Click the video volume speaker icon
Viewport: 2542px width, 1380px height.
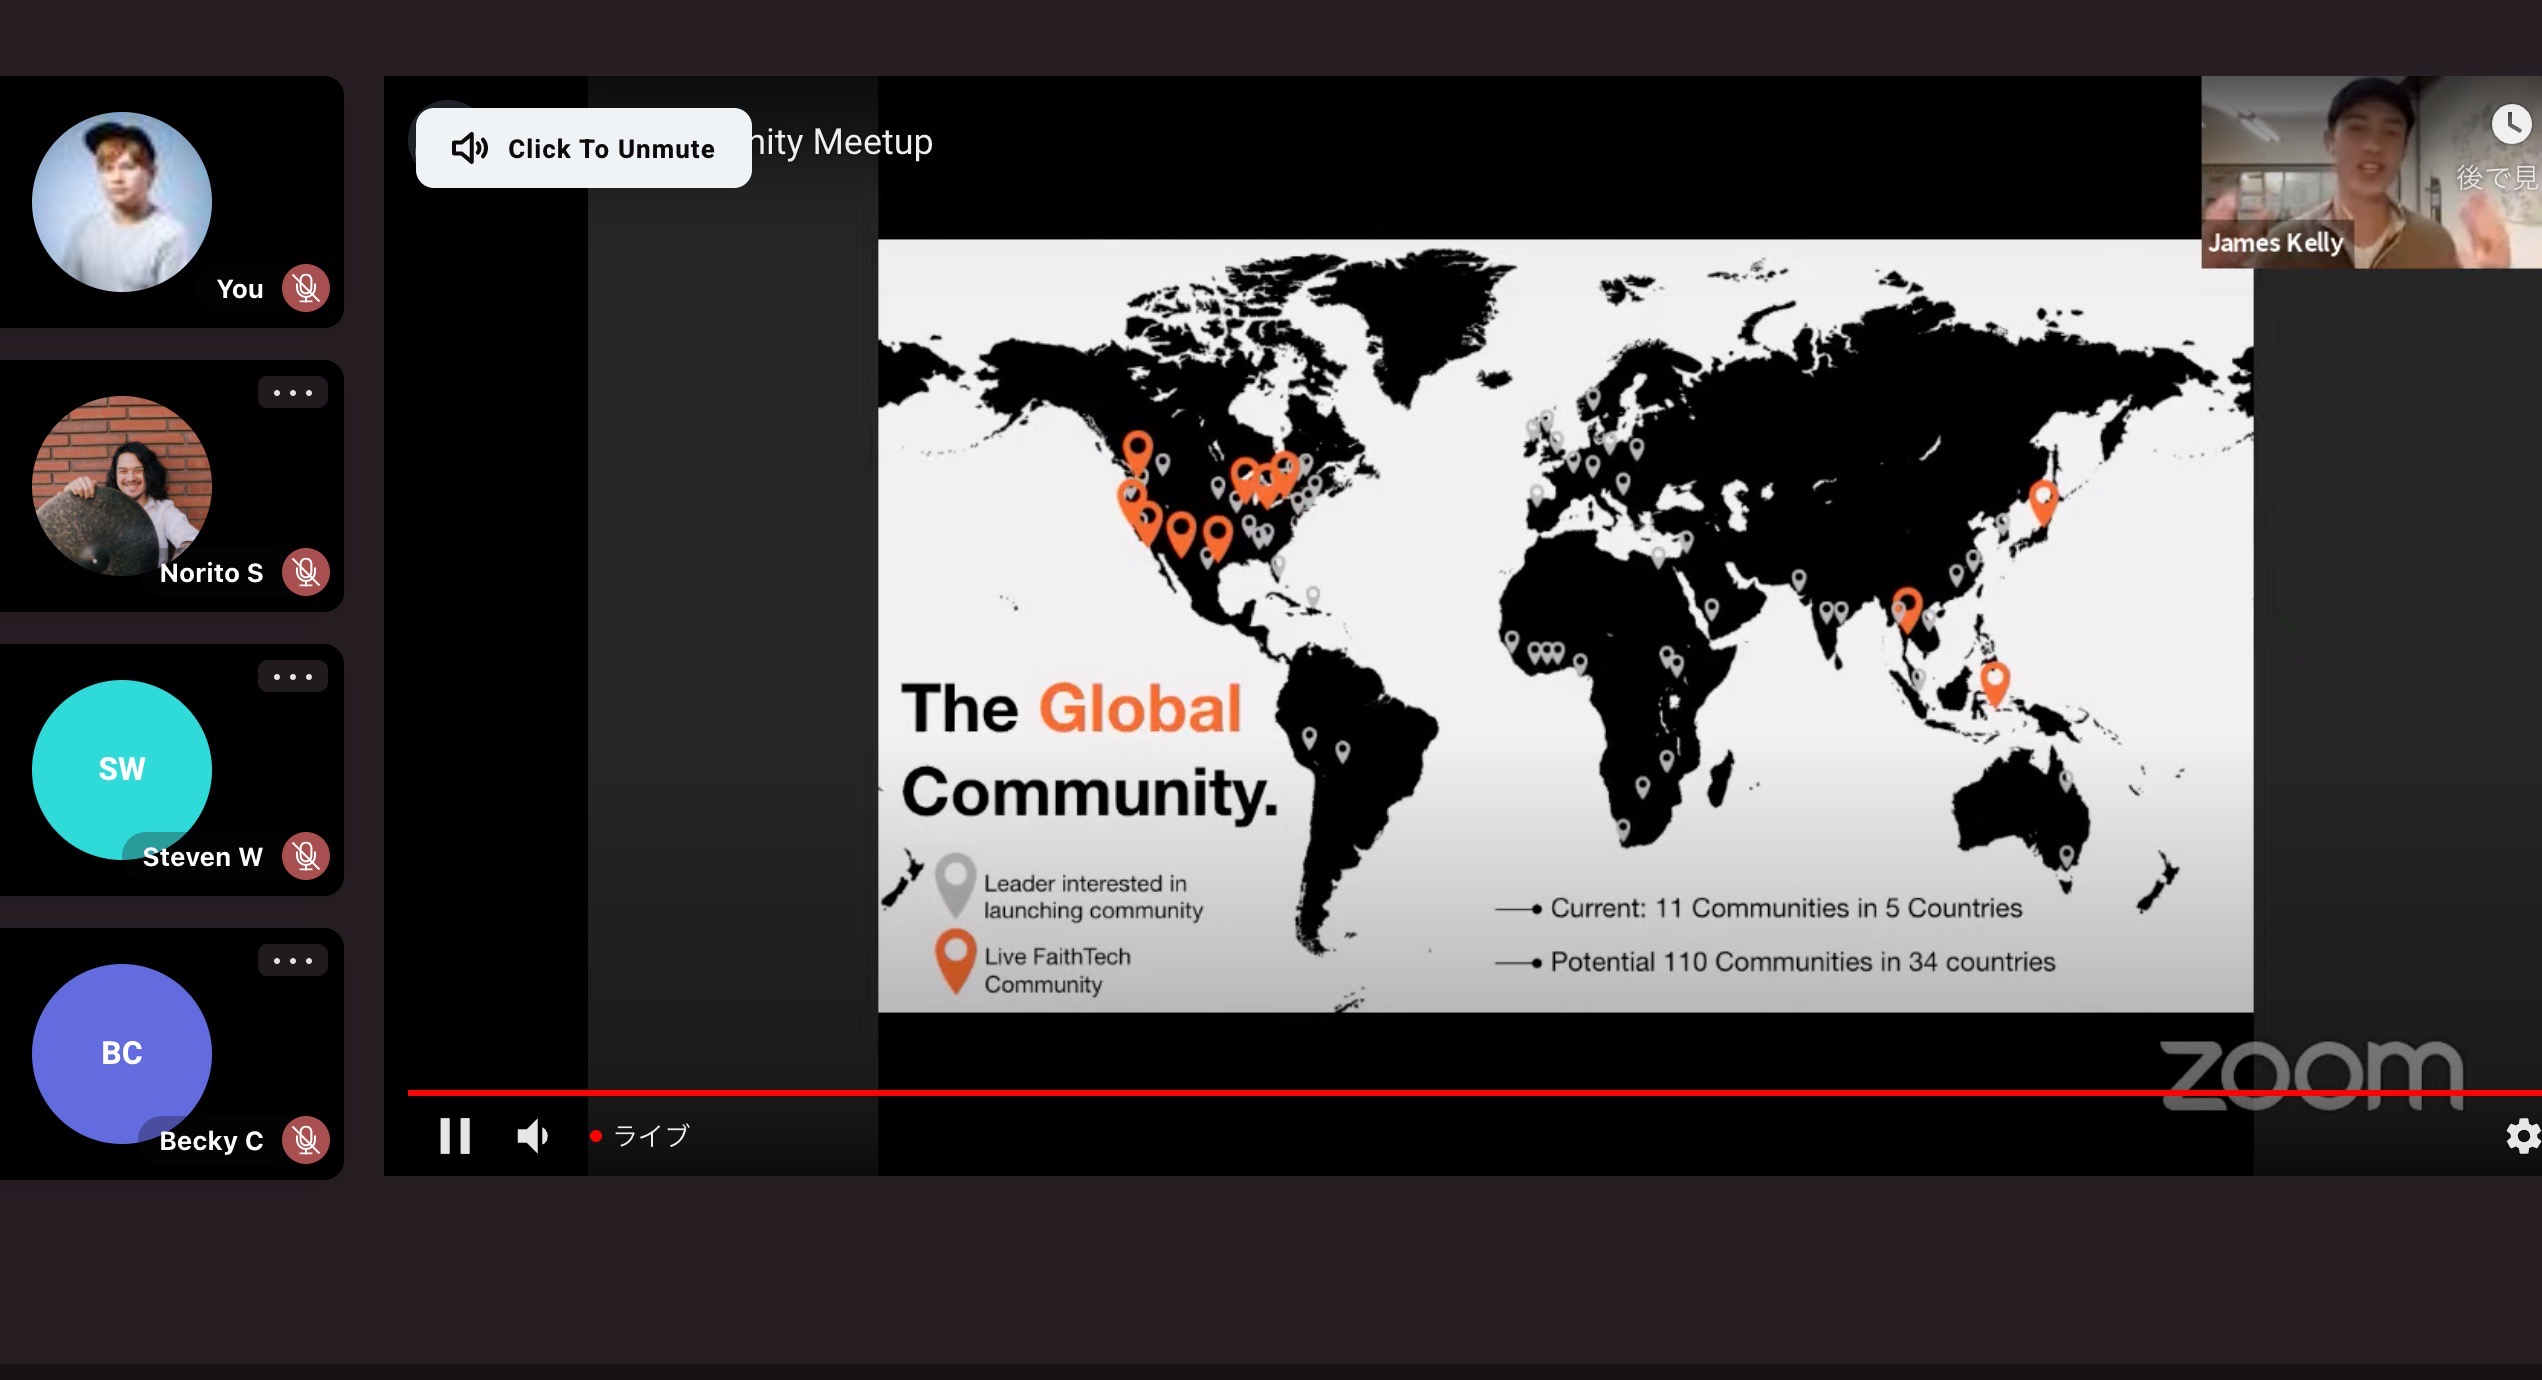click(x=532, y=1136)
